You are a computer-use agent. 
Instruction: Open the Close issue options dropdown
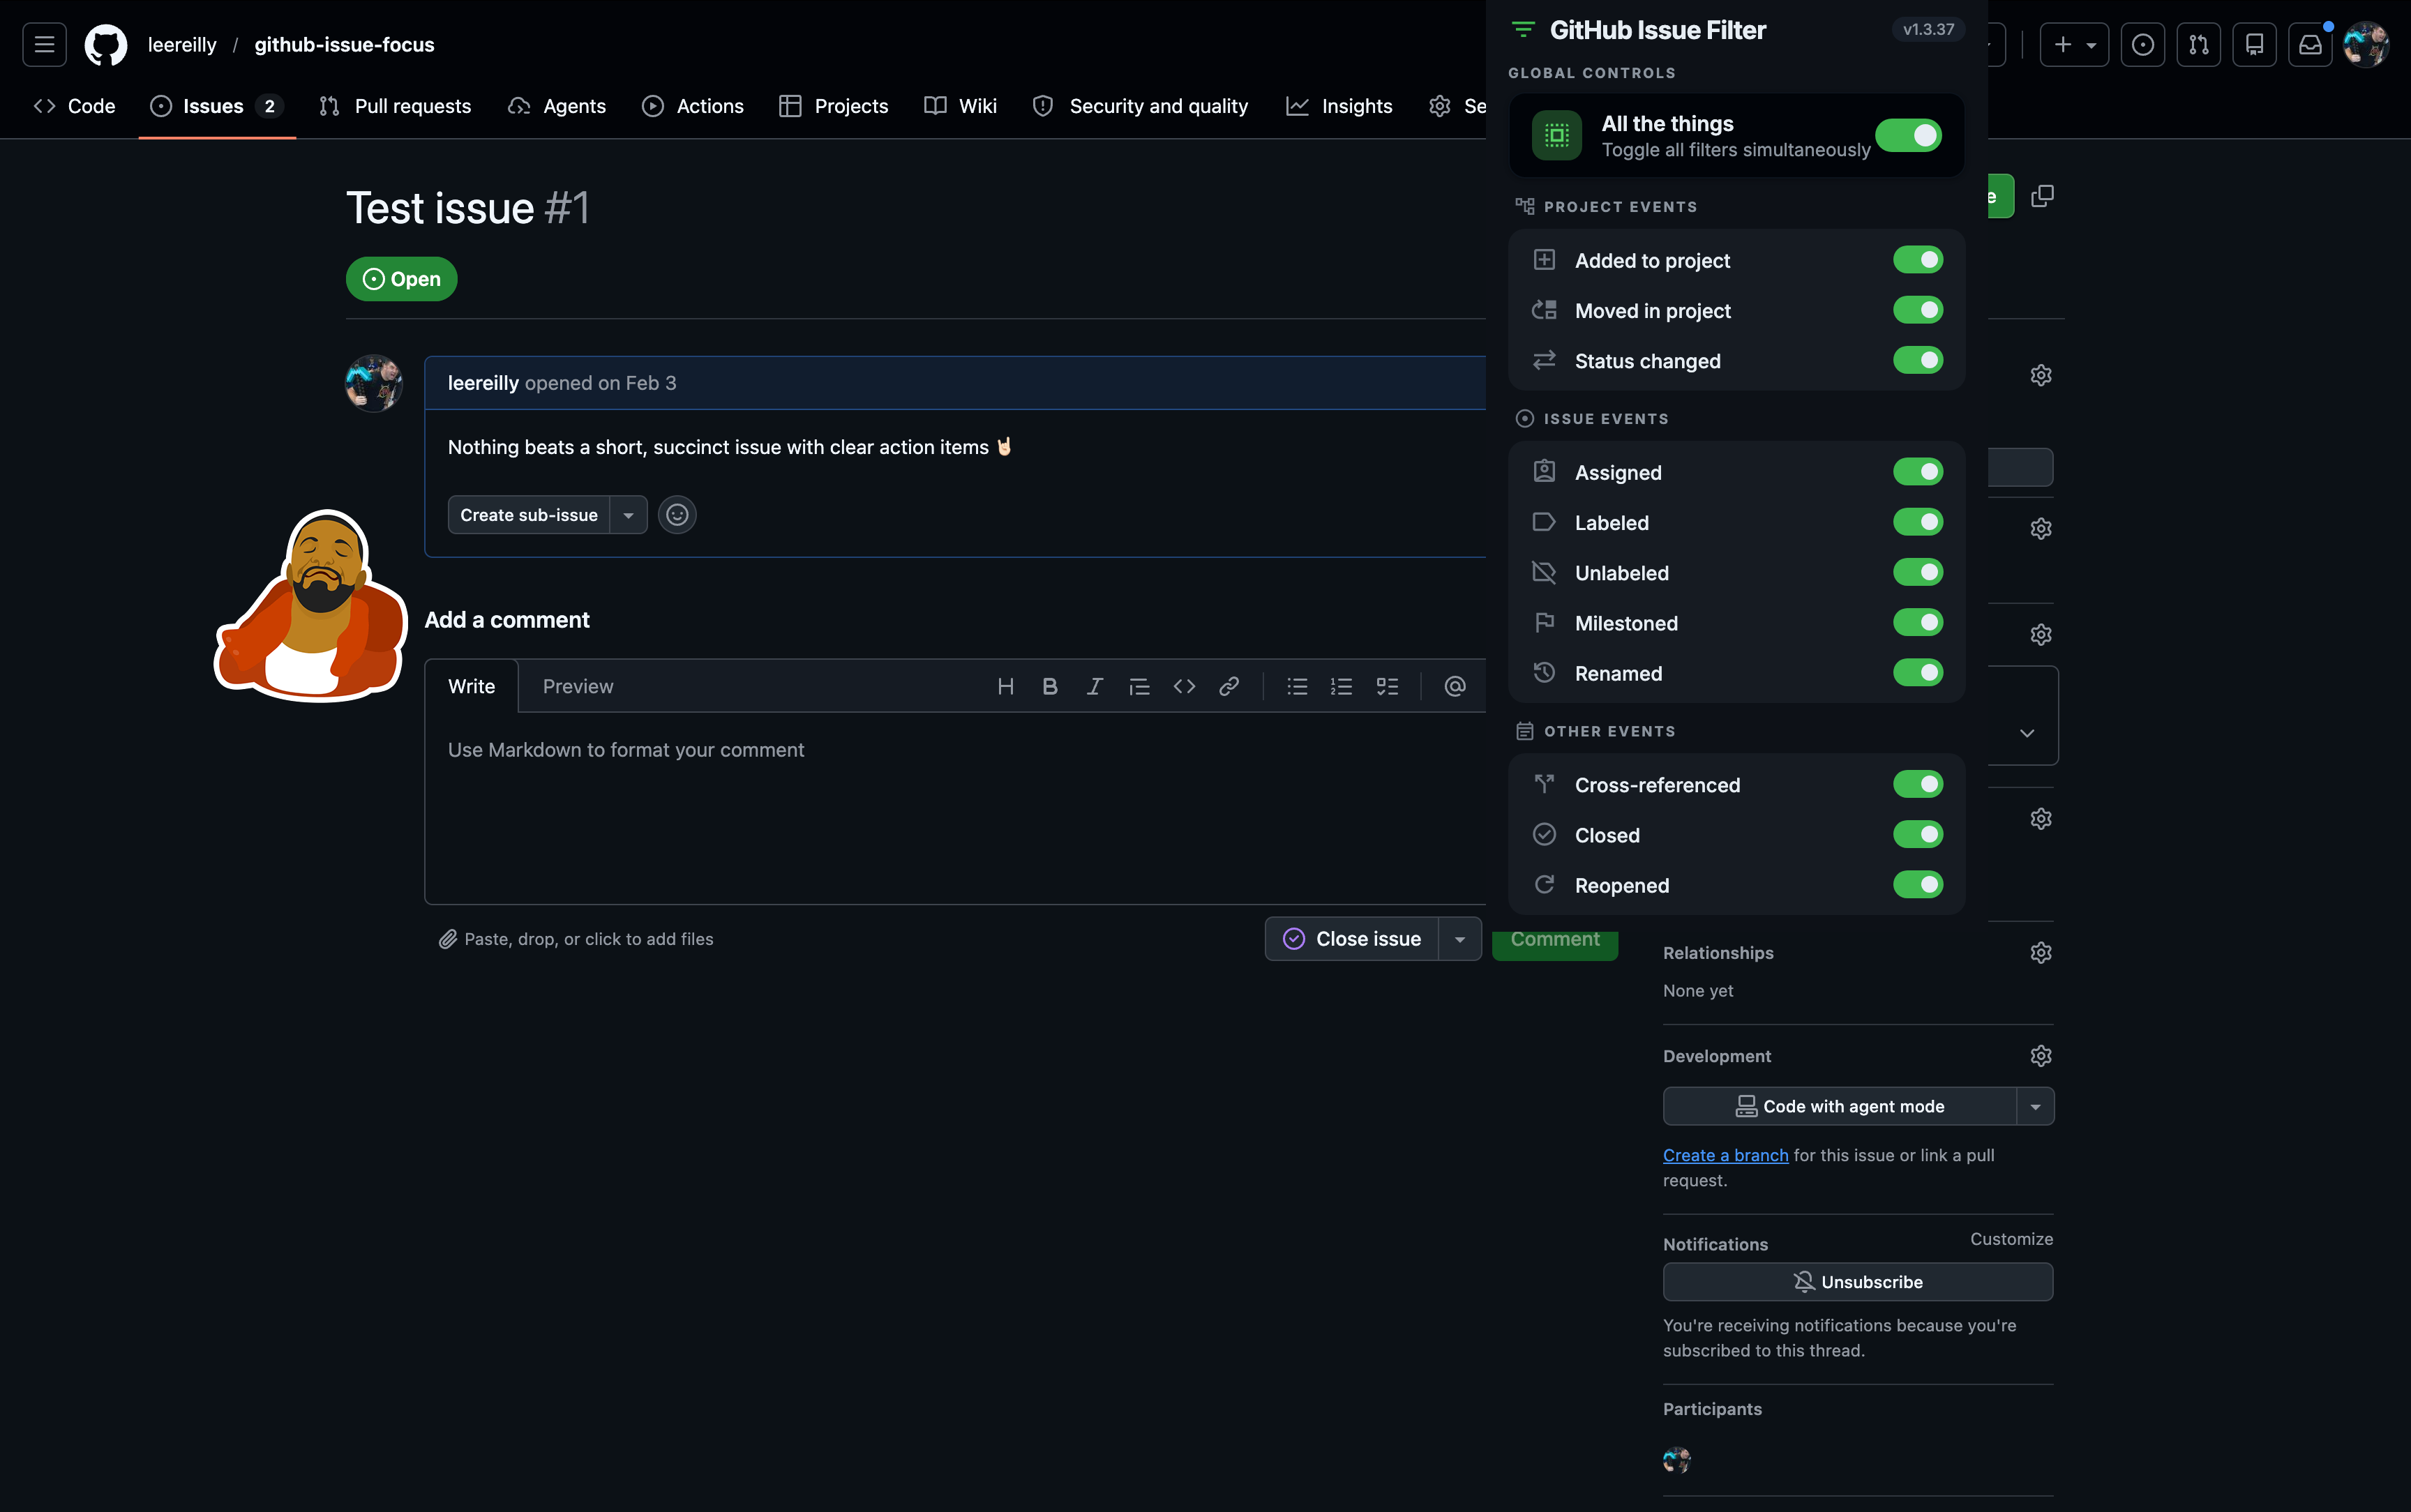[x=1460, y=938]
